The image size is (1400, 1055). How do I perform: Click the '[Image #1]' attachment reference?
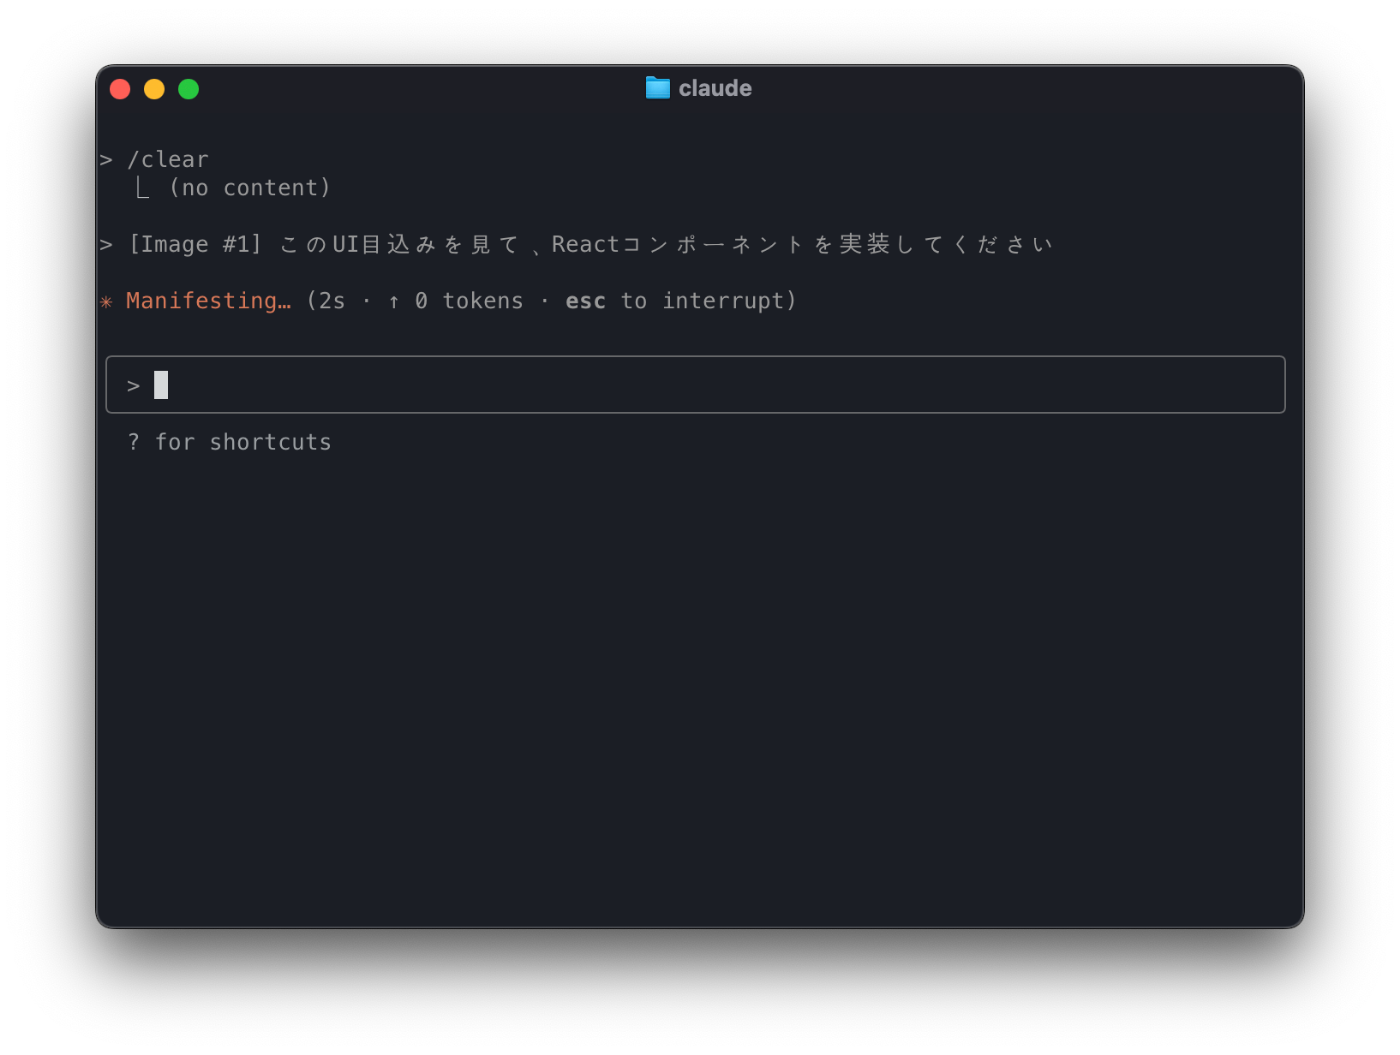pyautogui.click(x=195, y=245)
